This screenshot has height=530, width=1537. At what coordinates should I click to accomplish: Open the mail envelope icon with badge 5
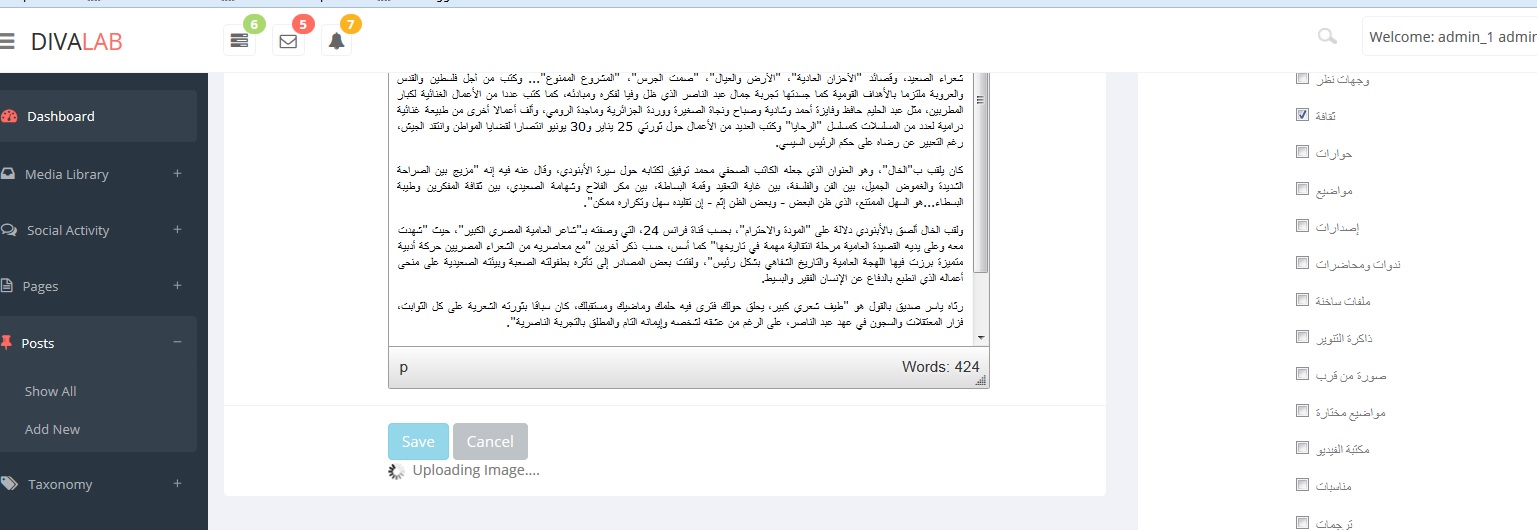click(x=288, y=41)
